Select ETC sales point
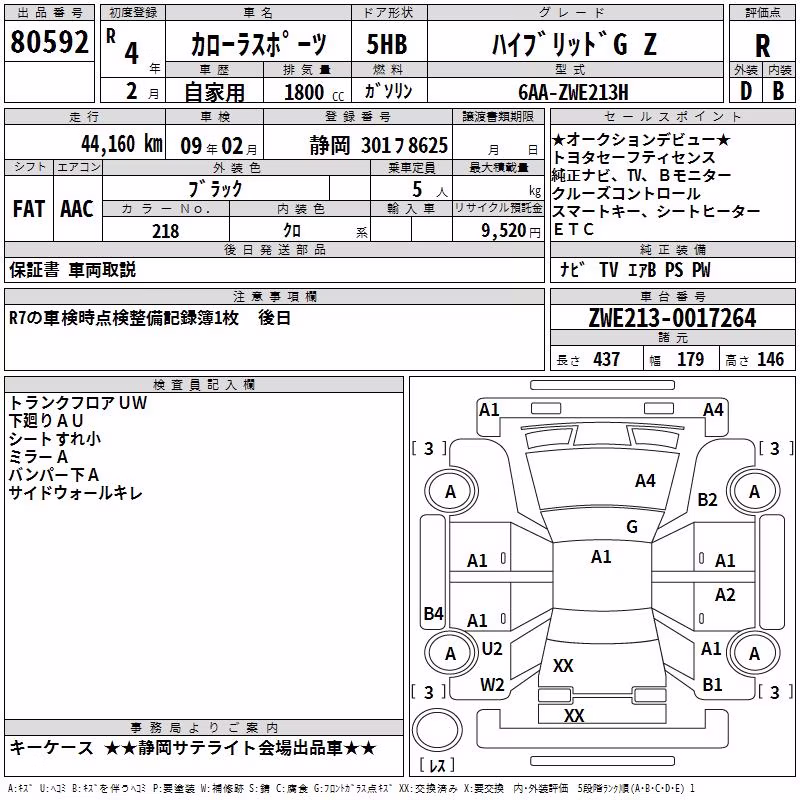Viewport: 800px width, 800px height. [573, 230]
